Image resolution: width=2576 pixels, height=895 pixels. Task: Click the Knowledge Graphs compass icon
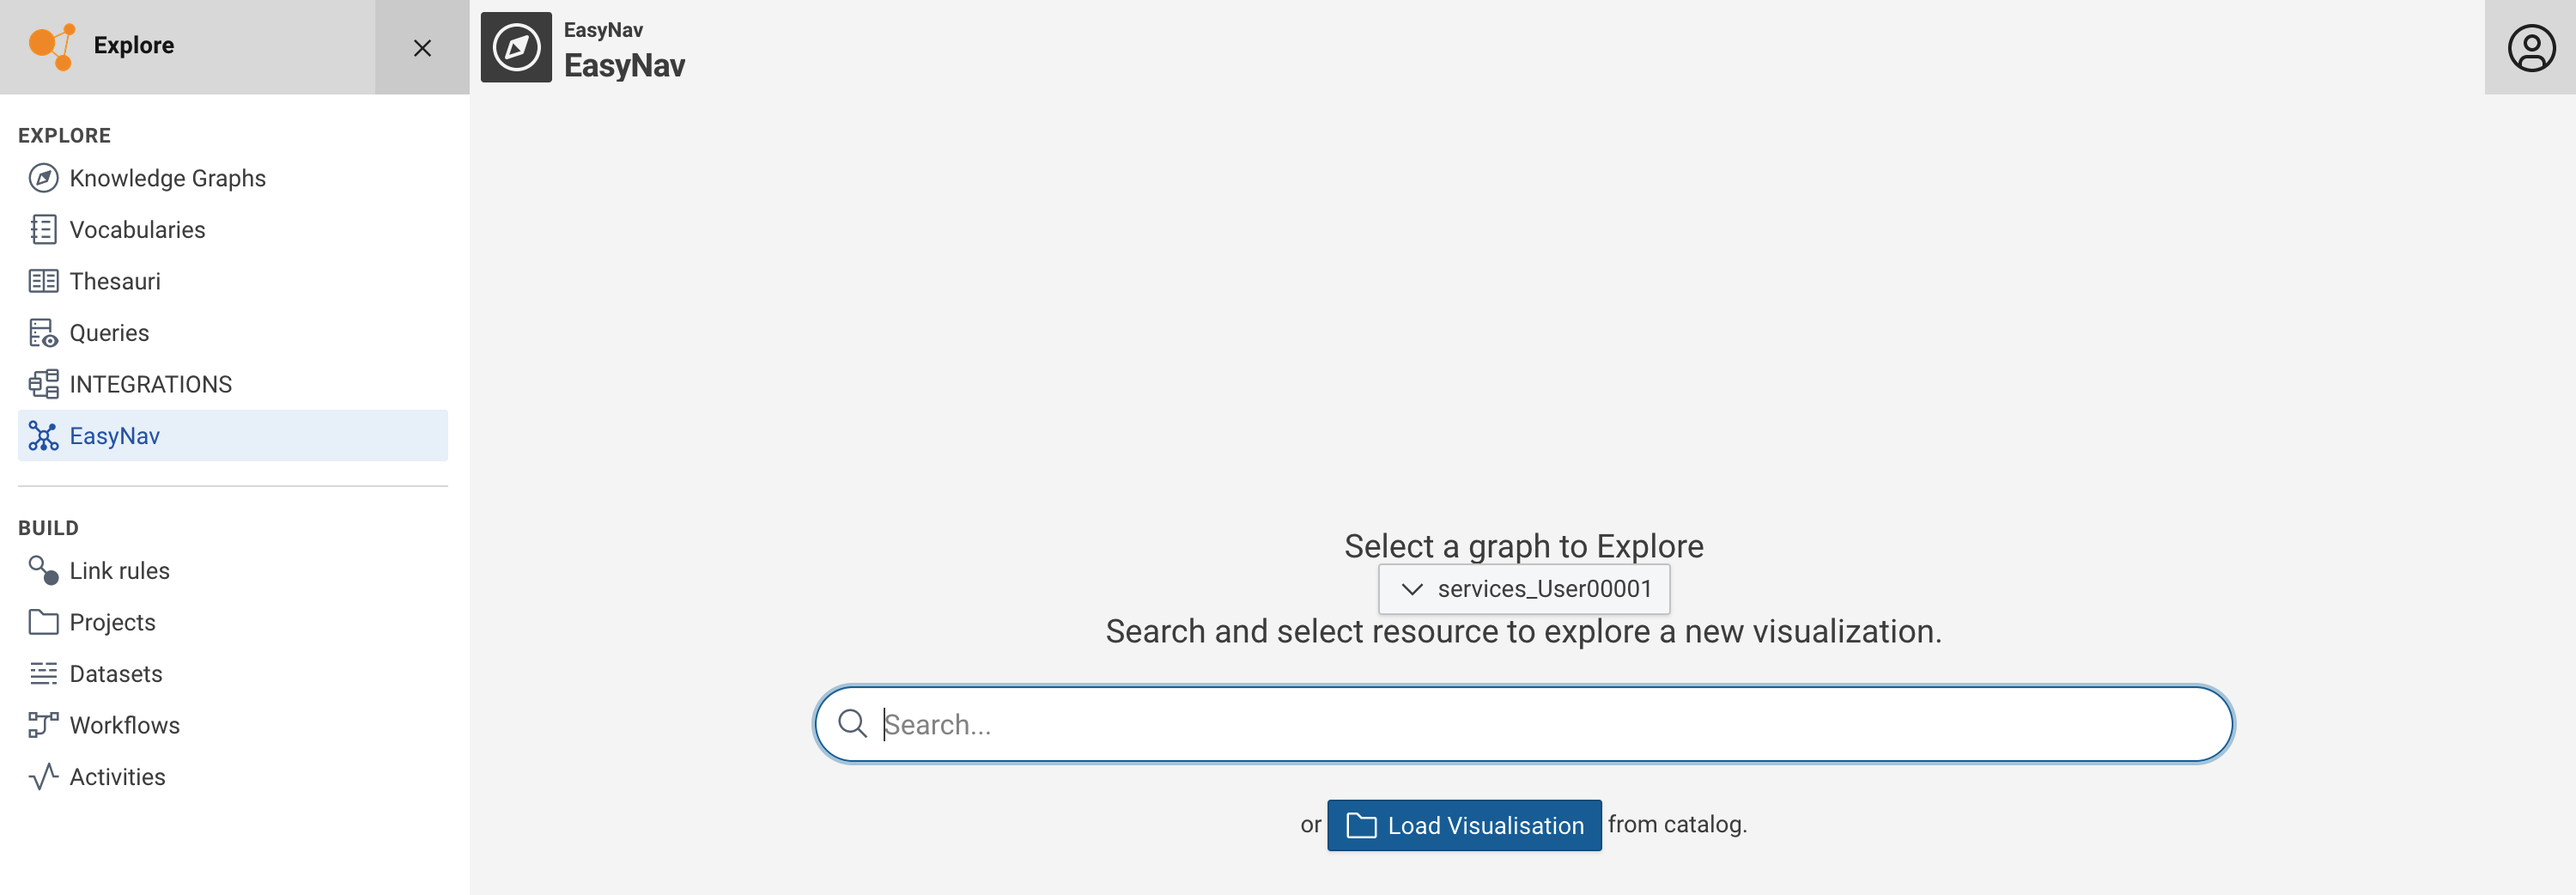coord(43,178)
